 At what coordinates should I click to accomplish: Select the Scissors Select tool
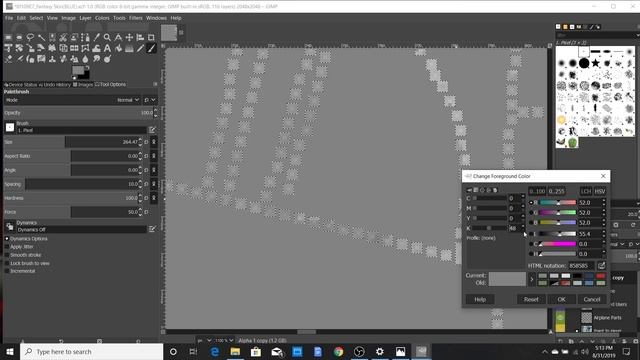pyautogui.click(x=63, y=38)
